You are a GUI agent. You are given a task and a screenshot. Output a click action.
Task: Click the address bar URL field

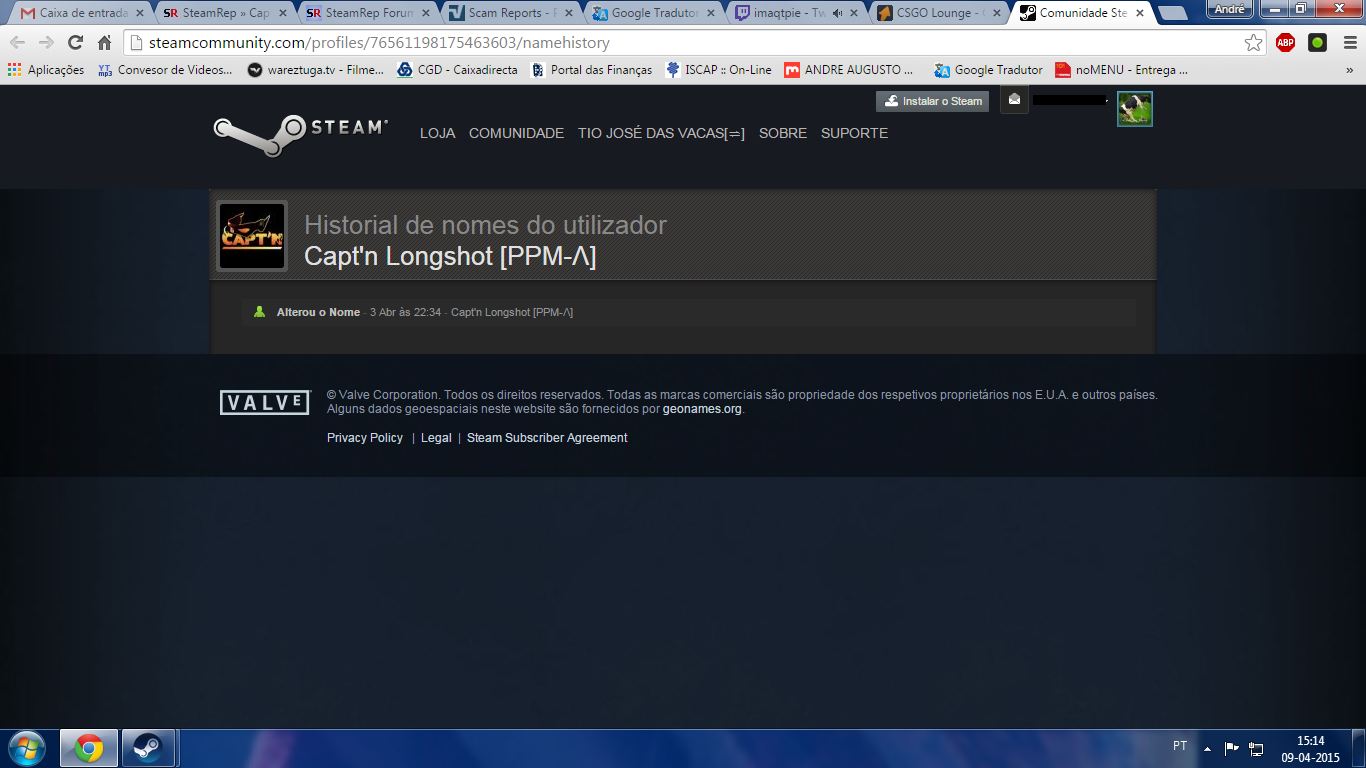click(x=680, y=43)
